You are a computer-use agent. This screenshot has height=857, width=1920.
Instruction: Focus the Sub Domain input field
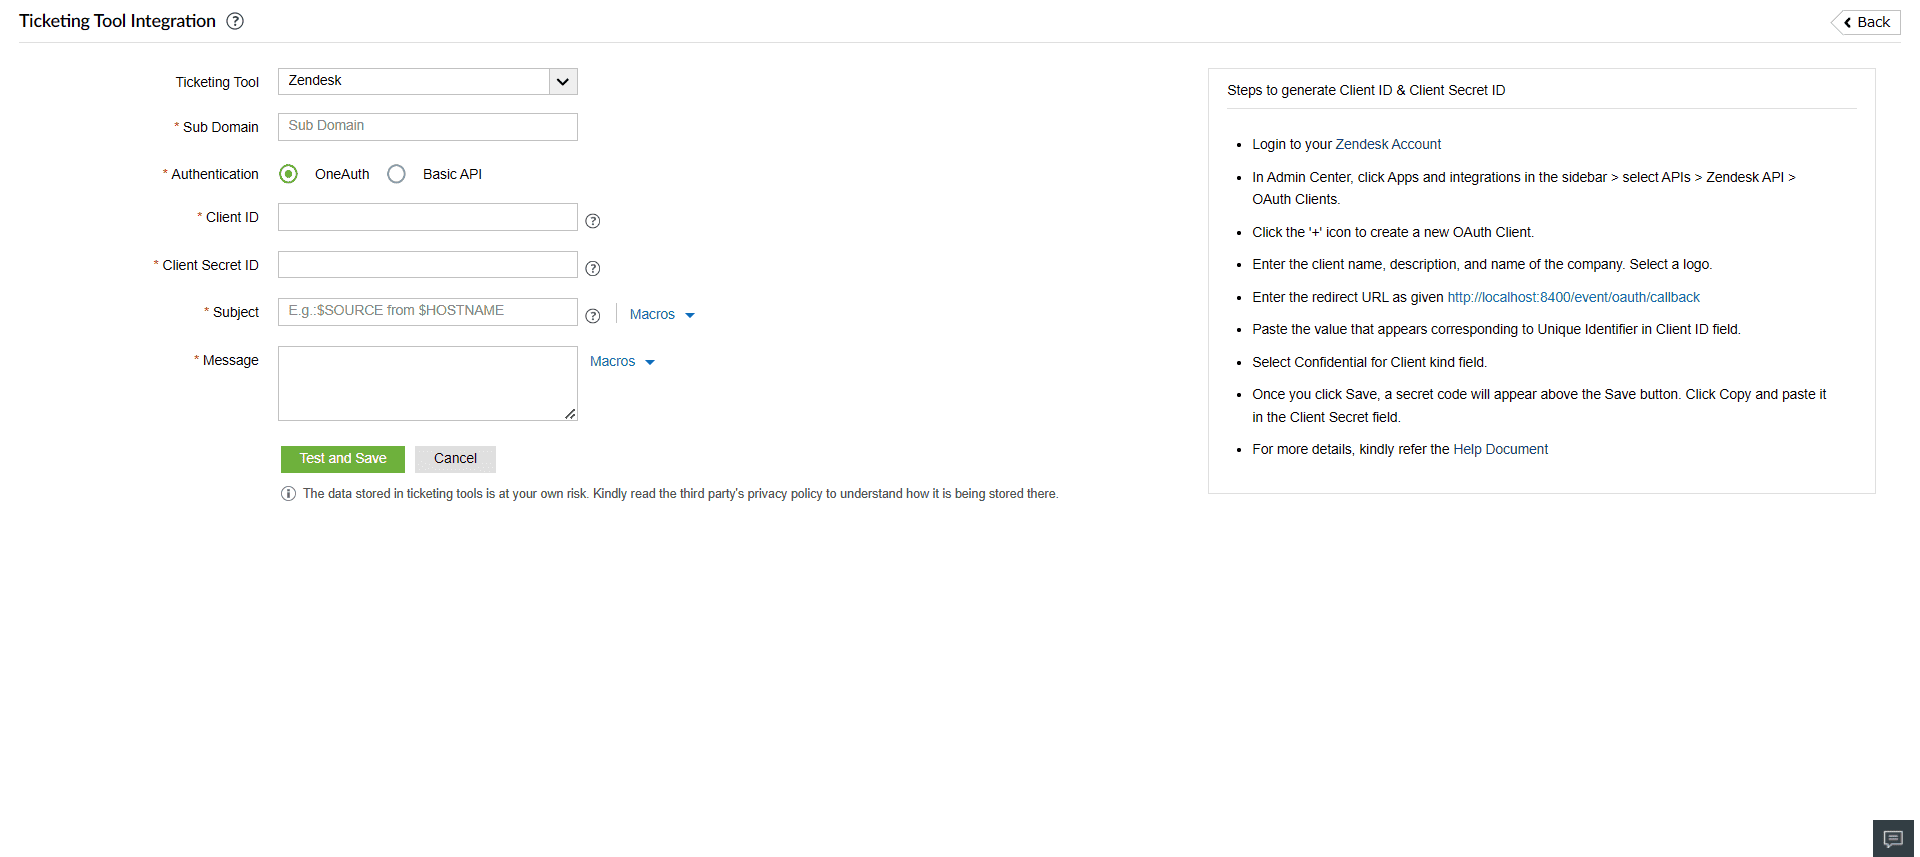(428, 127)
